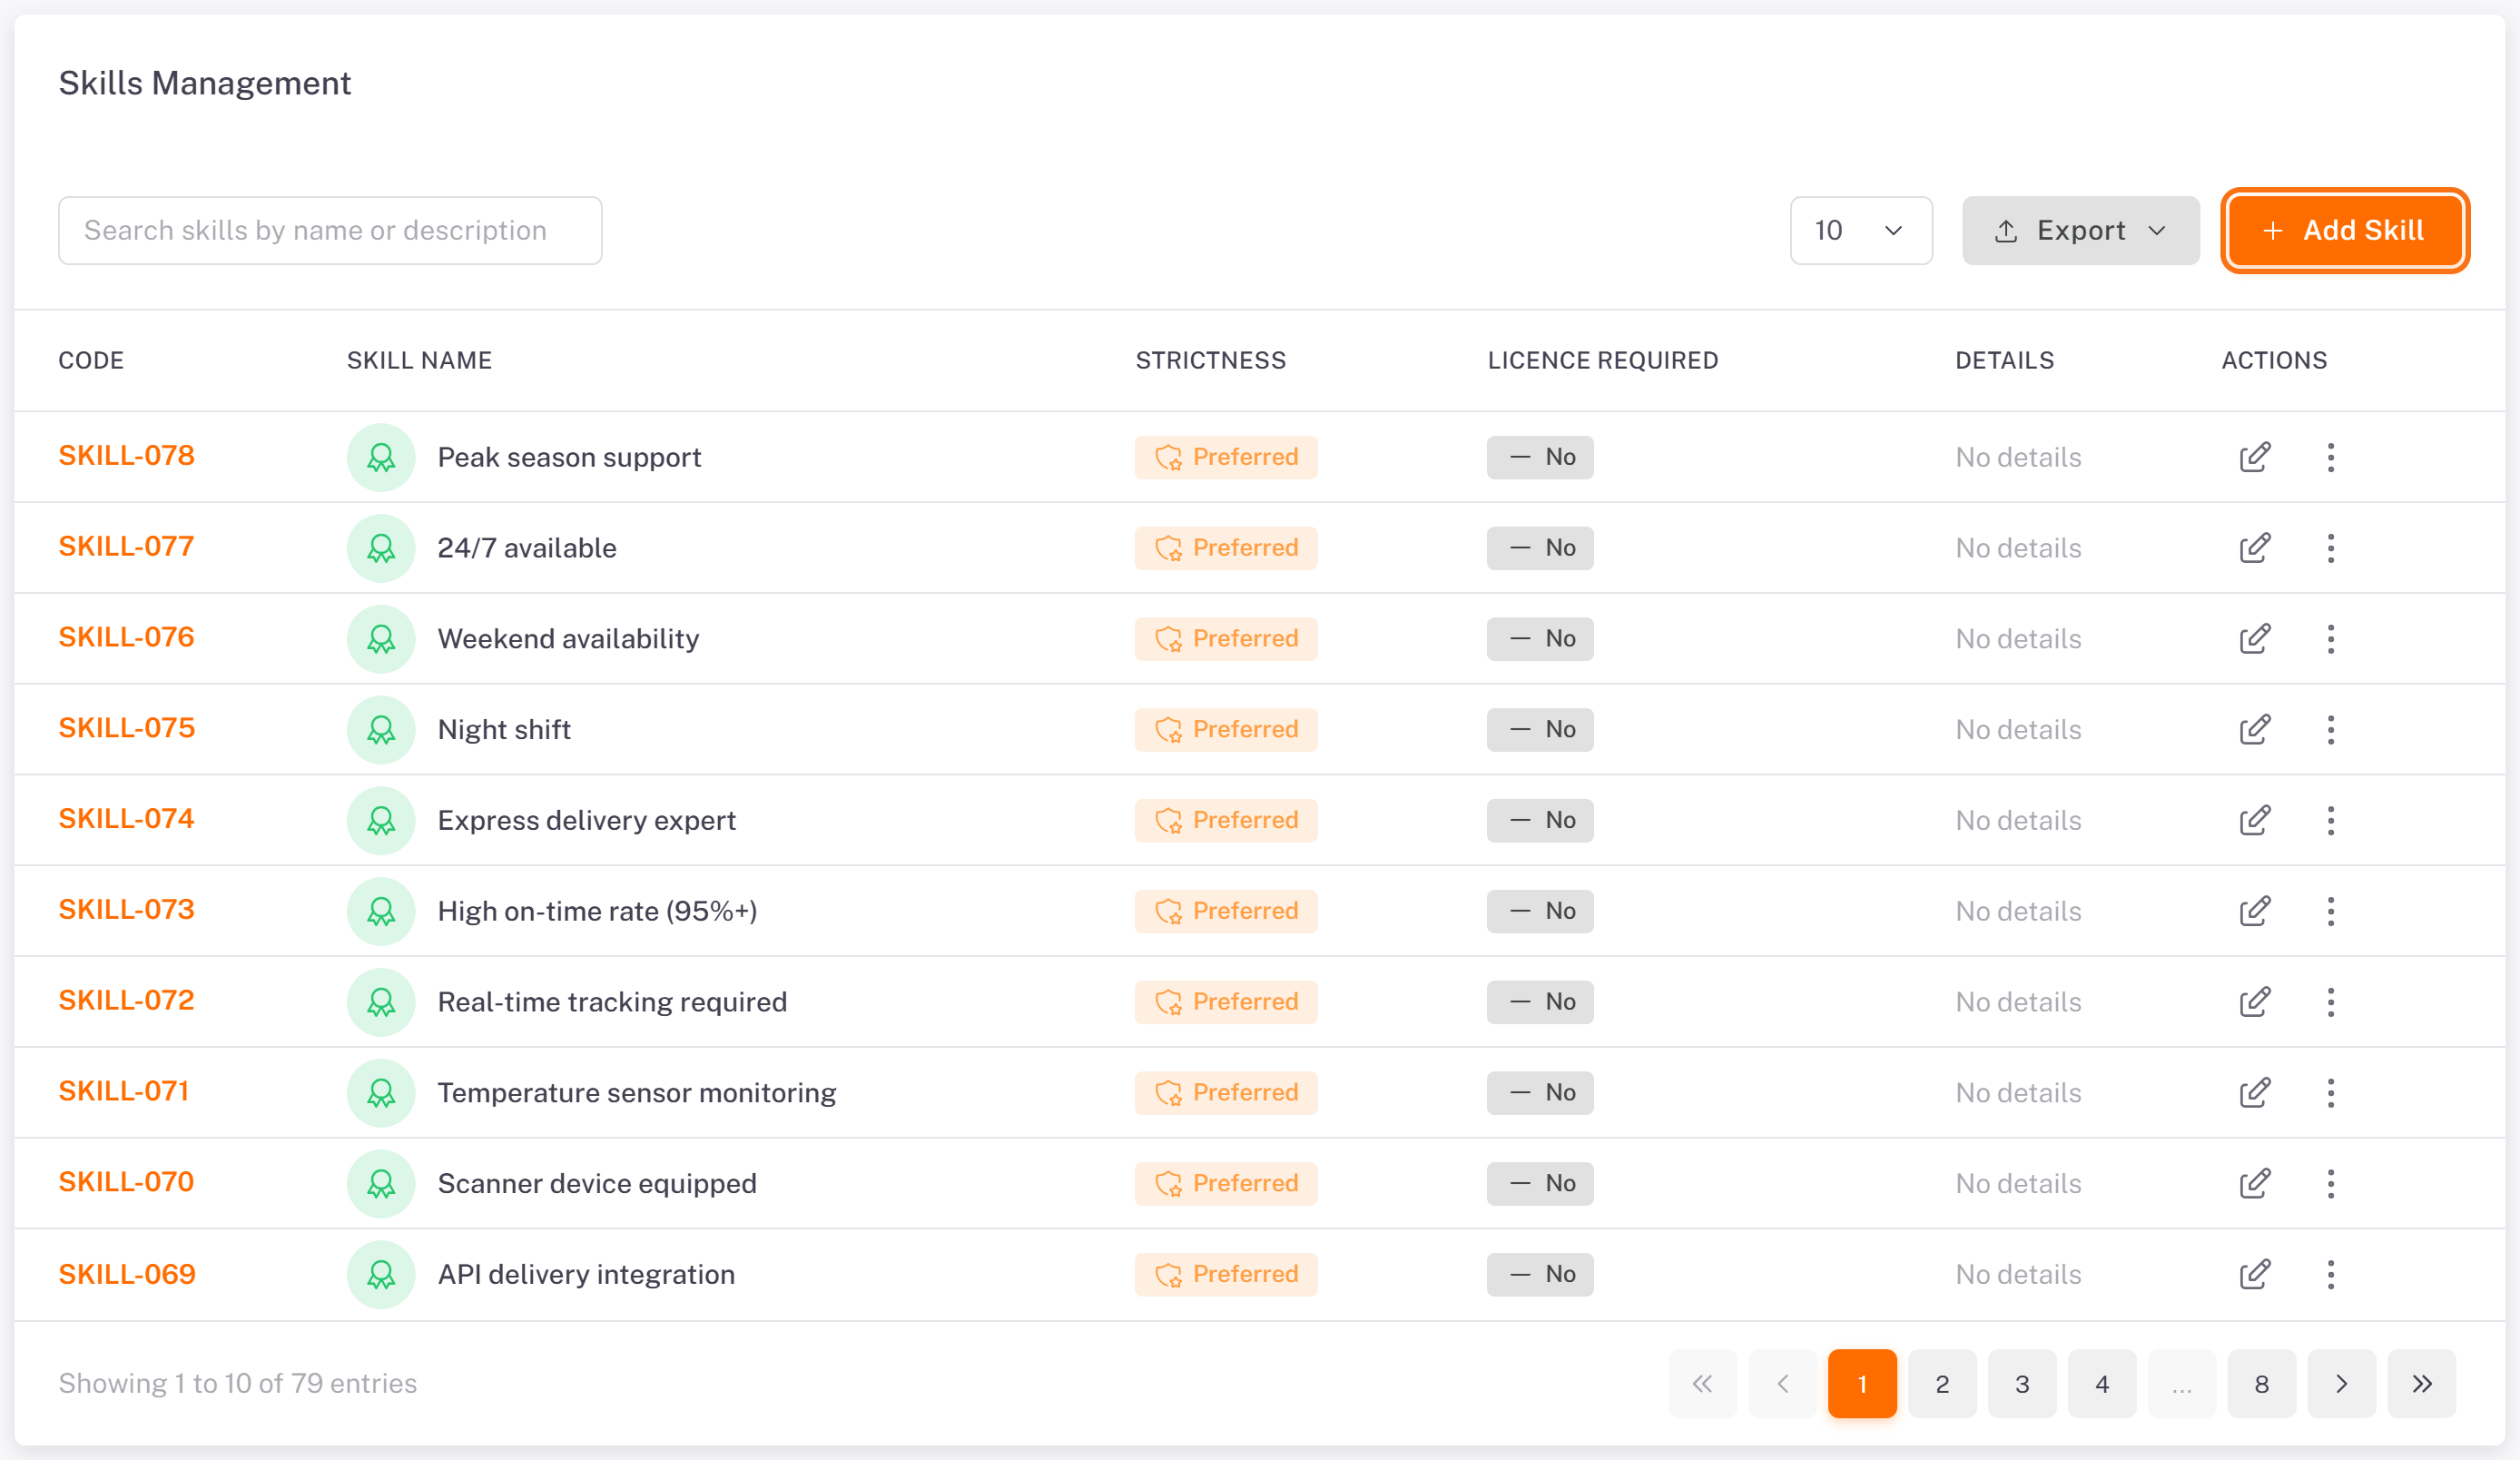This screenshot has width=2520, height=1460.
Task: Click the Add Skill button
Action: 2344,230
